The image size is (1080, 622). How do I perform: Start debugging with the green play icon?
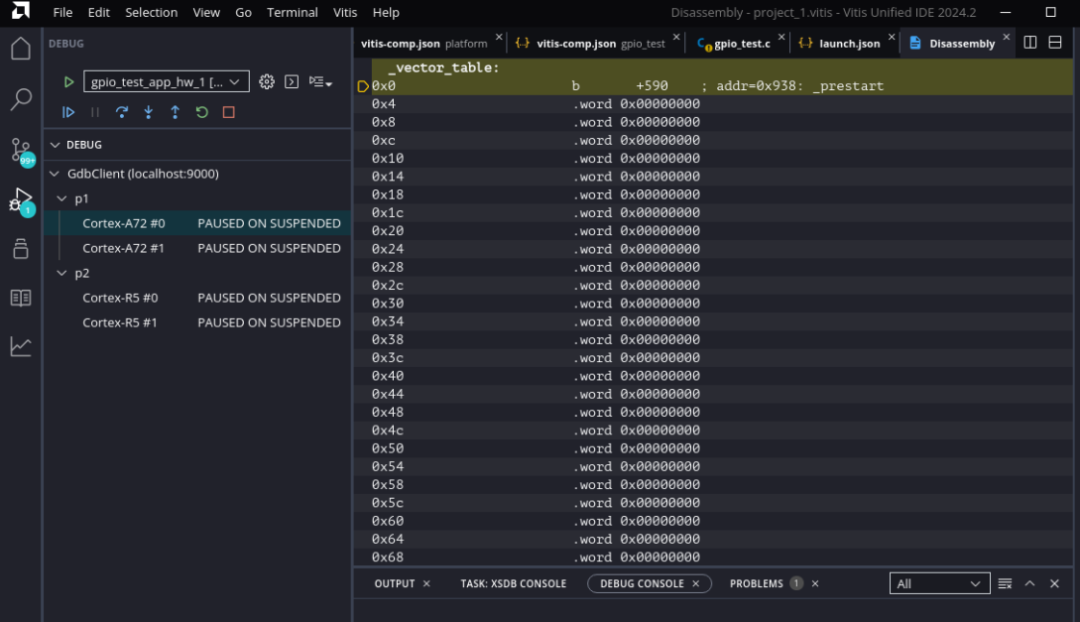(68, 82)
